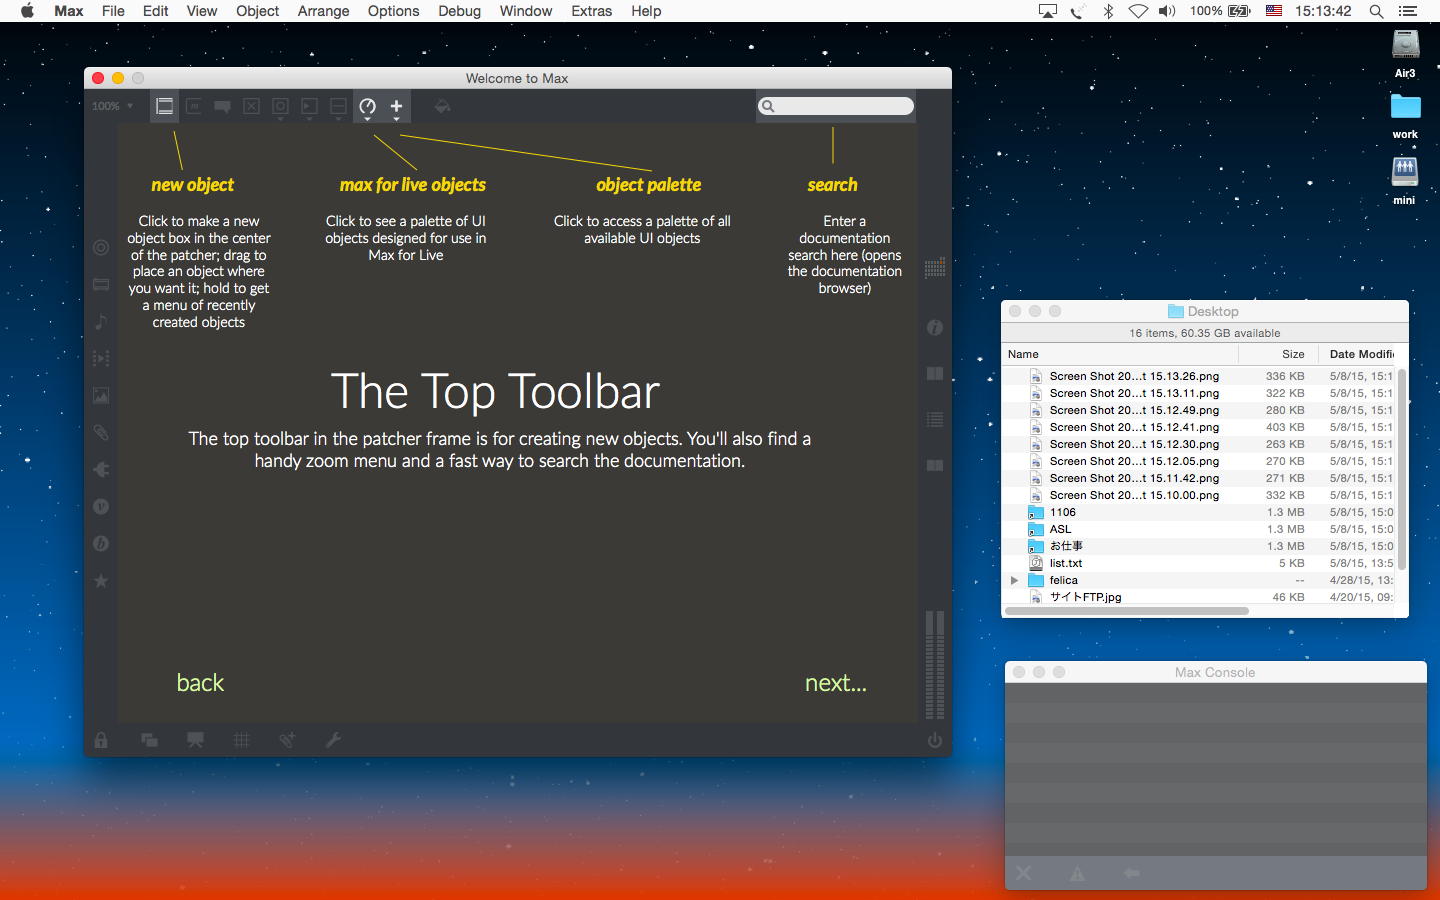Open the Arrange menu

click(323, 11)
